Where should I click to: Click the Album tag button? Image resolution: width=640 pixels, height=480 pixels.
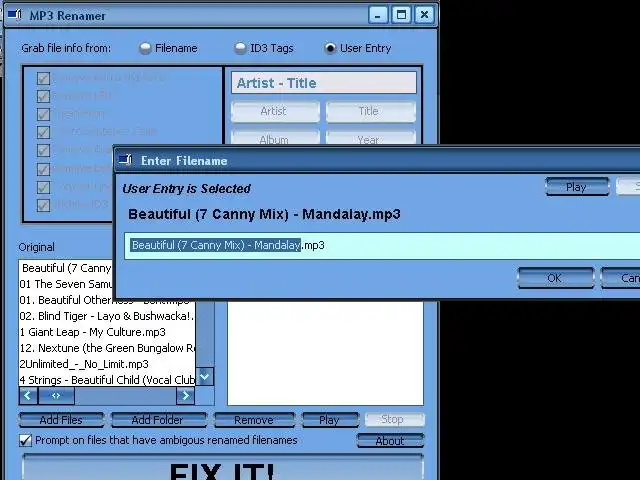276,138
